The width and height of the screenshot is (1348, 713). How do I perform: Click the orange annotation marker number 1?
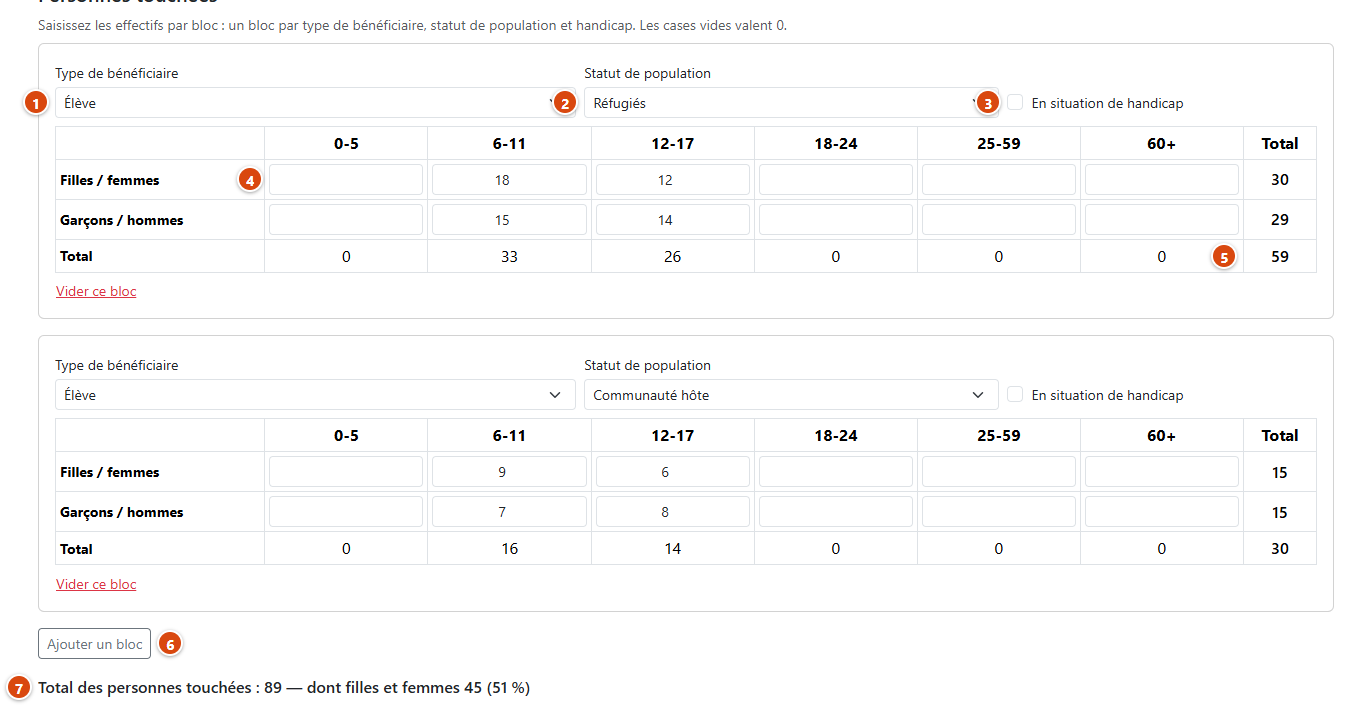coord(37,102)
